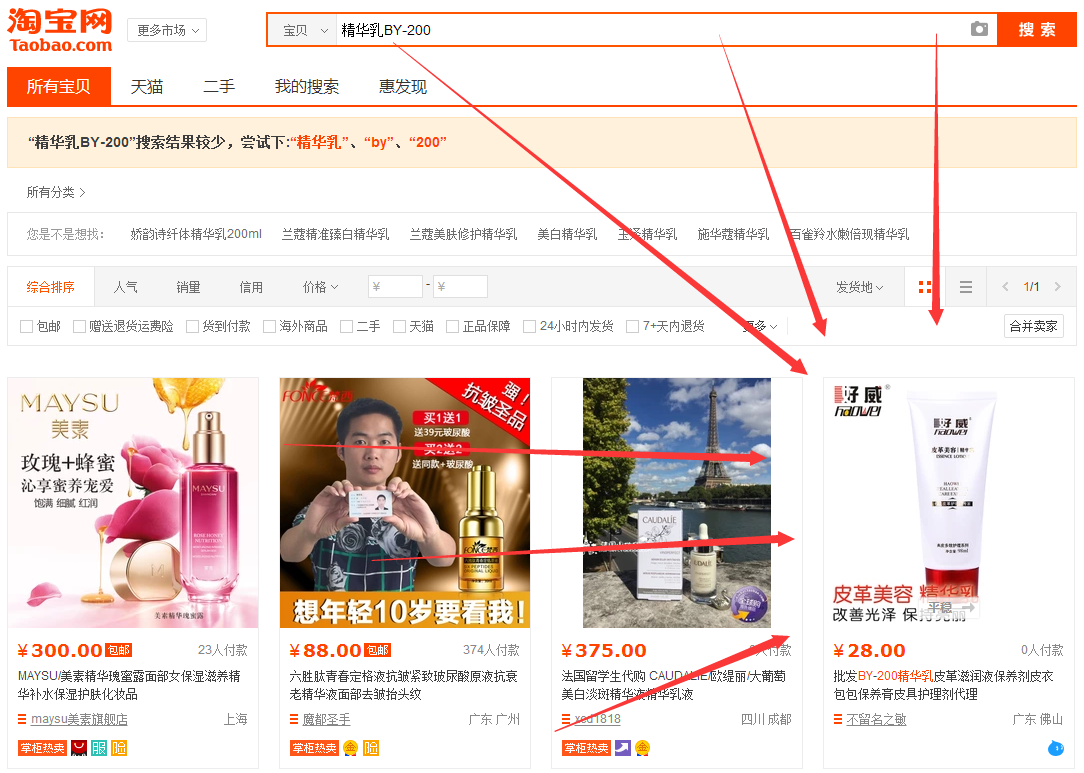Toggle the 正品保障 checkbox
Viewport: 1084px width, 773px height.
[453, 326]
